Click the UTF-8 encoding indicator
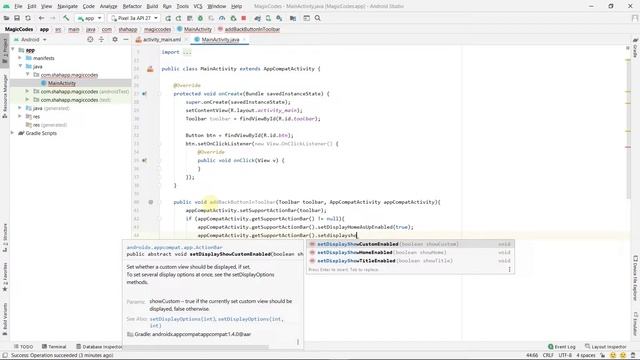Viewport: 640px width, 360px height. coord(565,356)
